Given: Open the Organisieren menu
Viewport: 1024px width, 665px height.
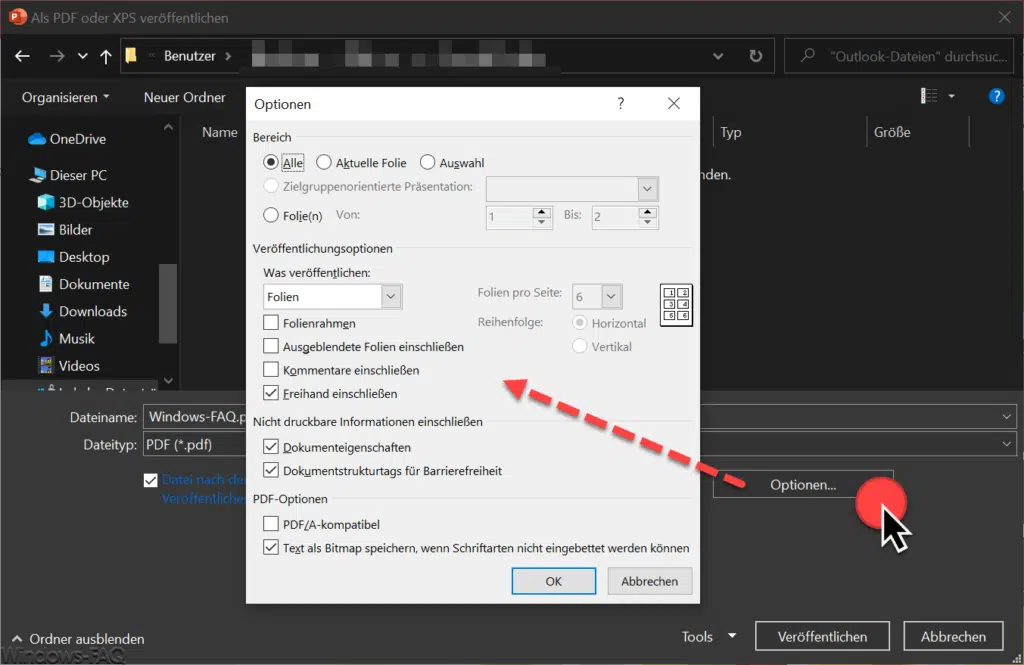Looking at the screenshot, I should click(x=66, y=97).
